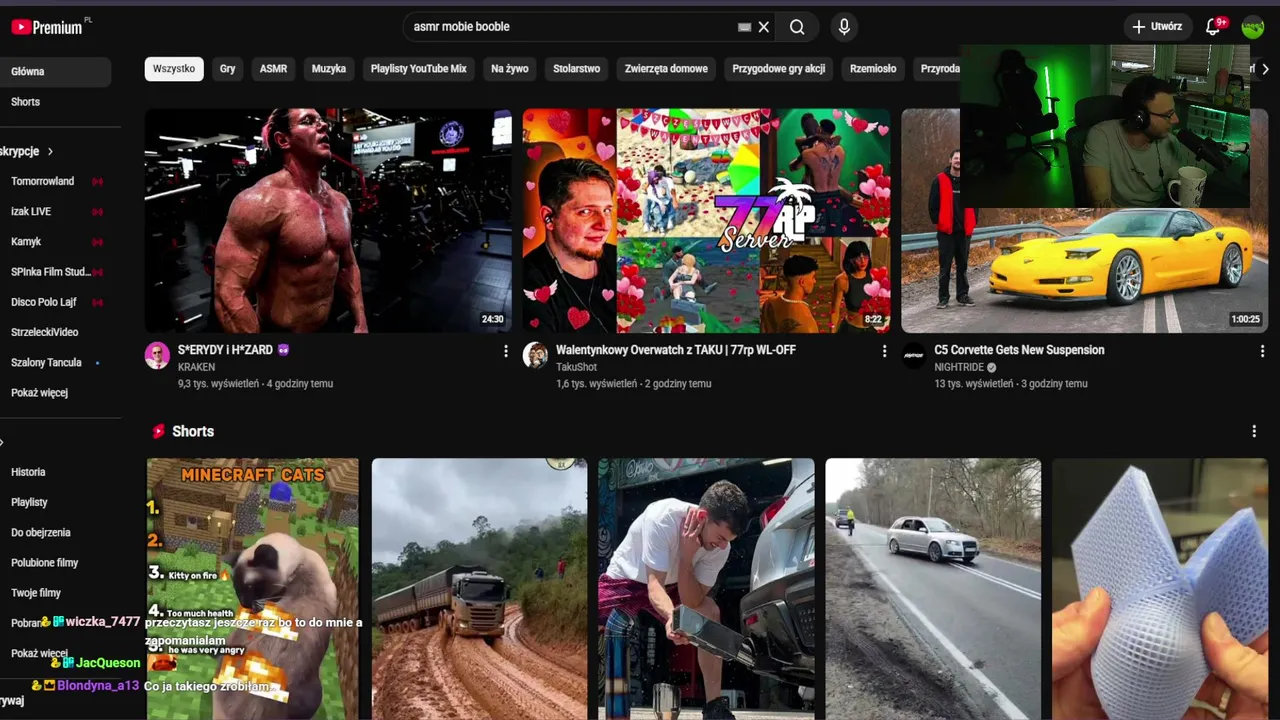This screenshot has width=1280, height=720.
Task: Select the Wszystko filter chip
Action: click(x=174, y=69)
